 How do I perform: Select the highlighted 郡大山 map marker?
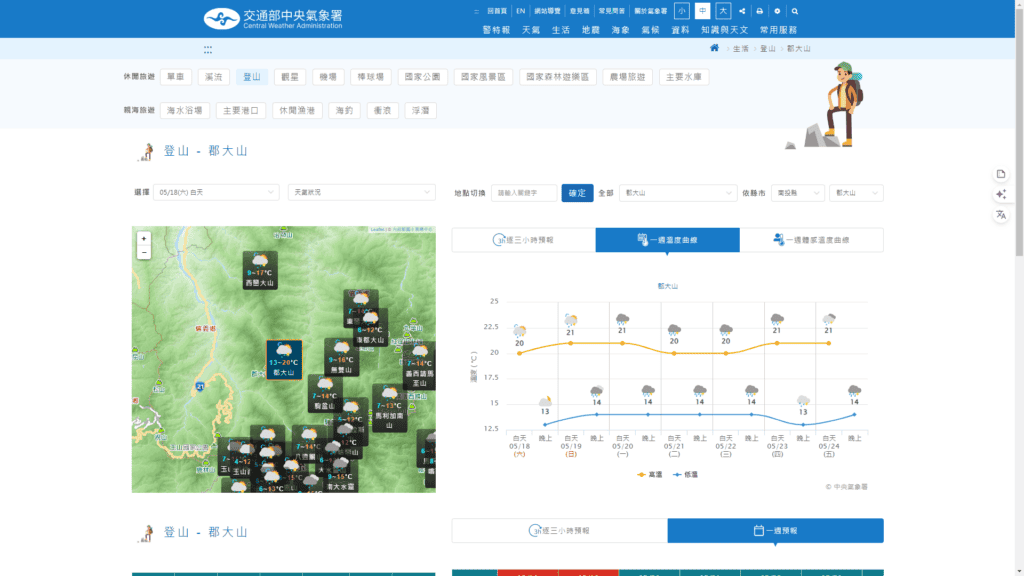(x=284, y=360)
